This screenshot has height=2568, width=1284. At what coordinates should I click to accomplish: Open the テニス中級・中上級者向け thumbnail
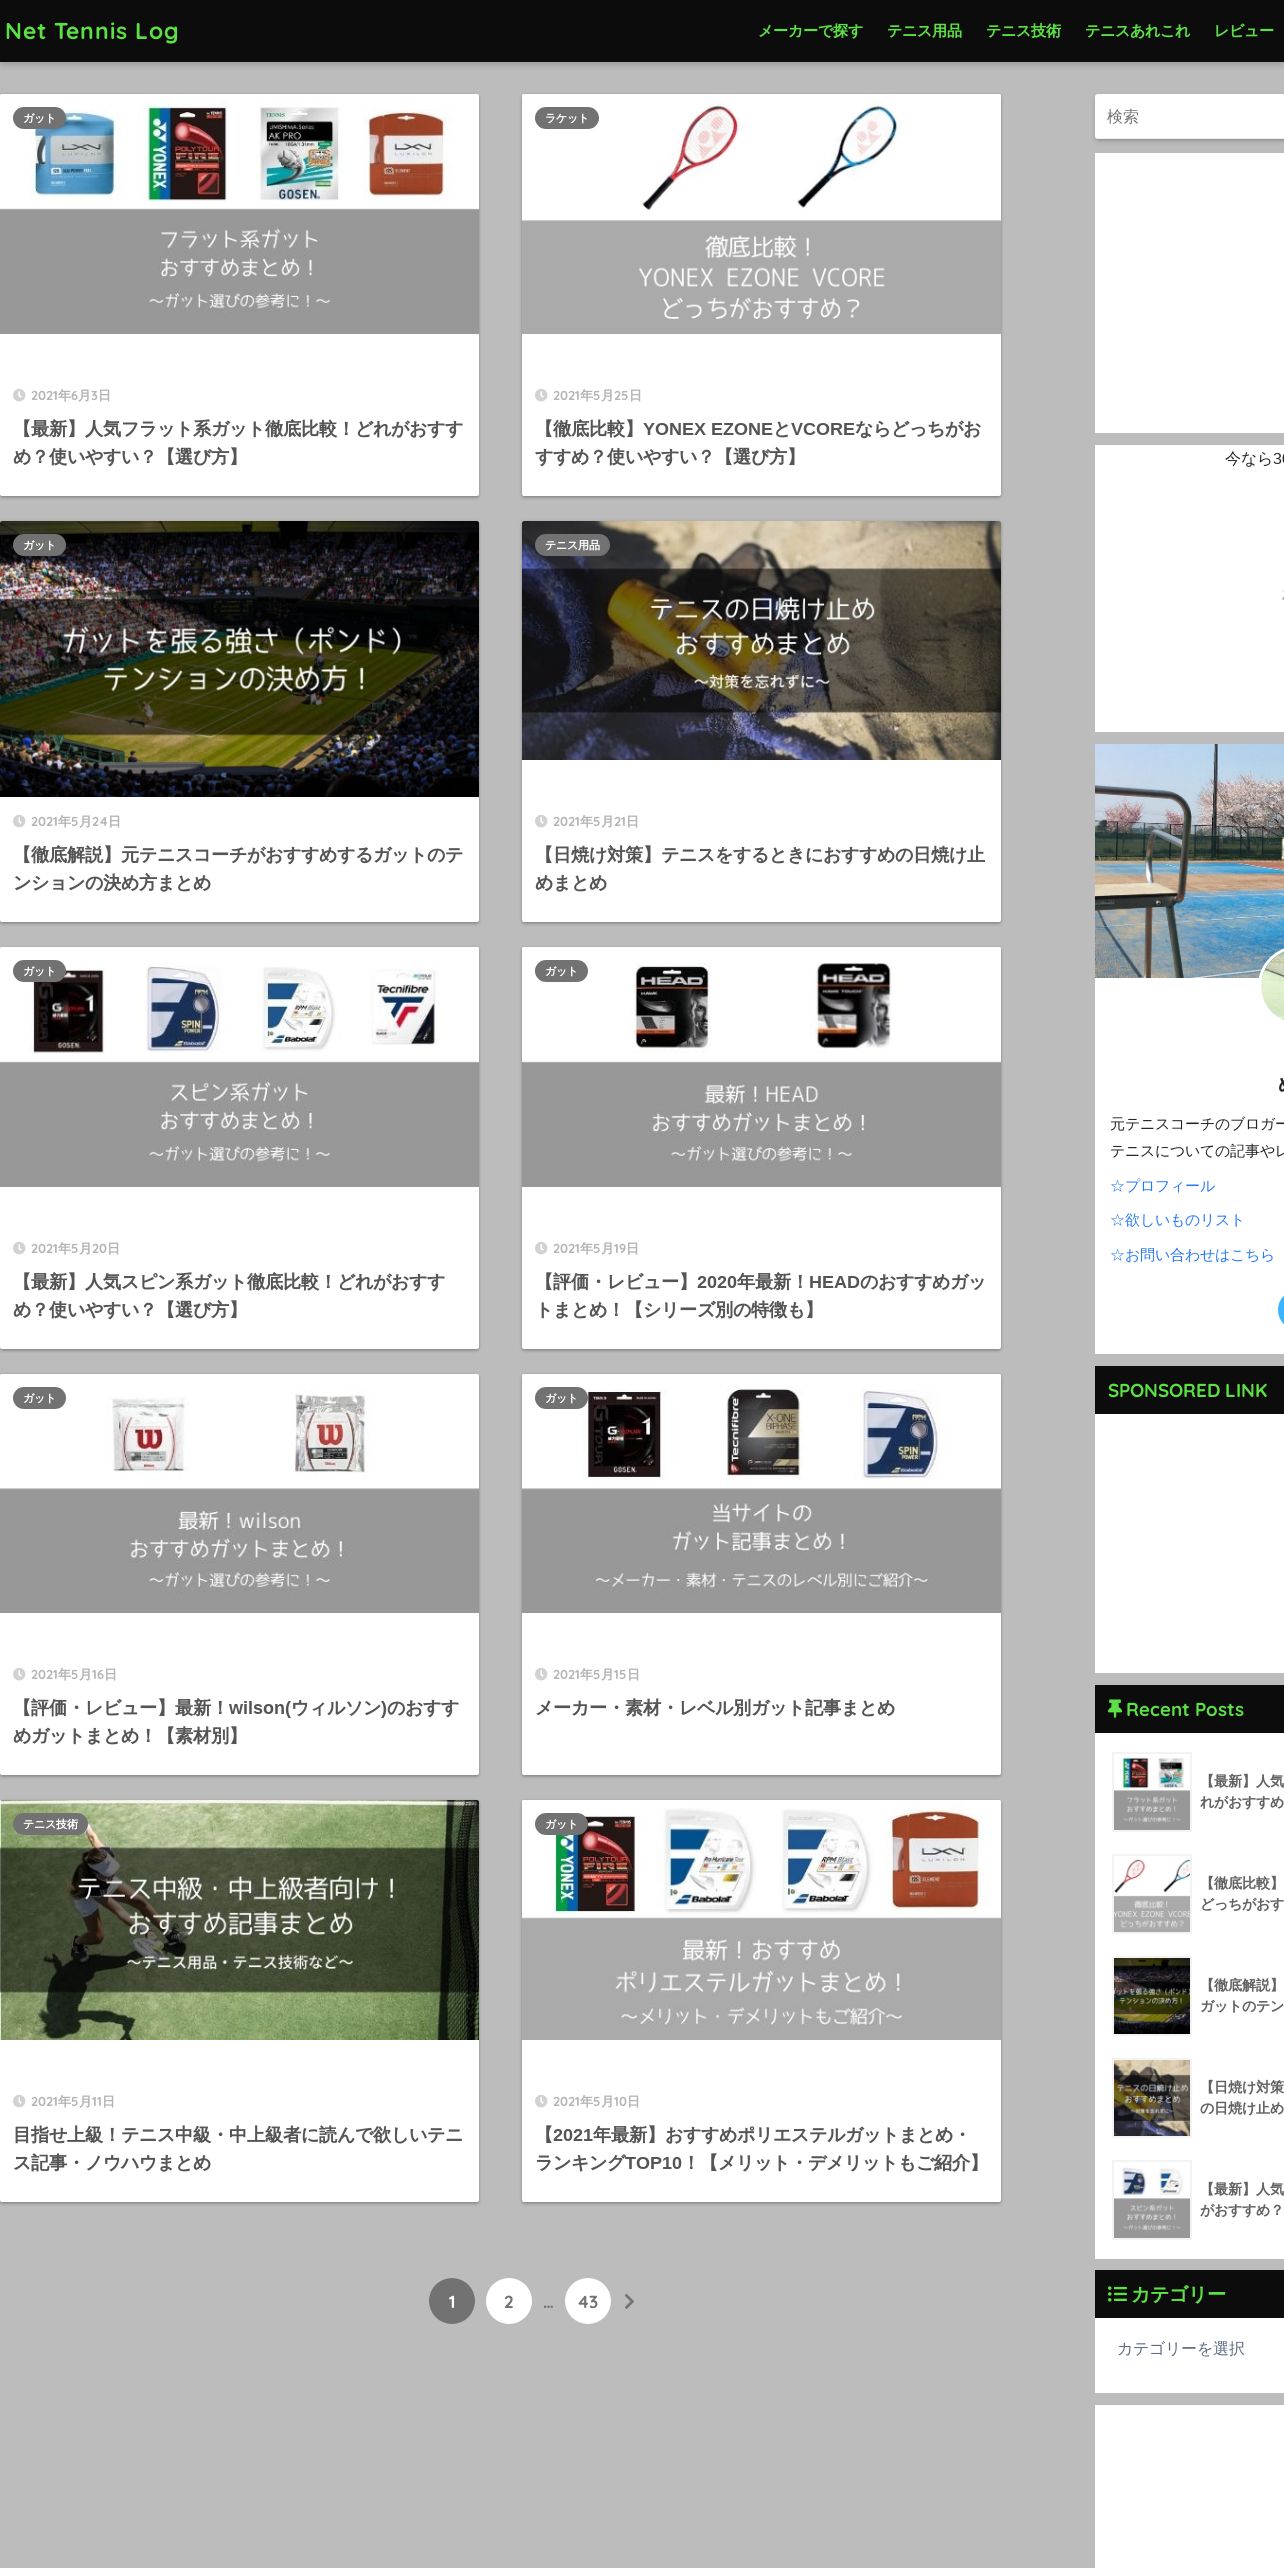click(x=239, y=1920)
